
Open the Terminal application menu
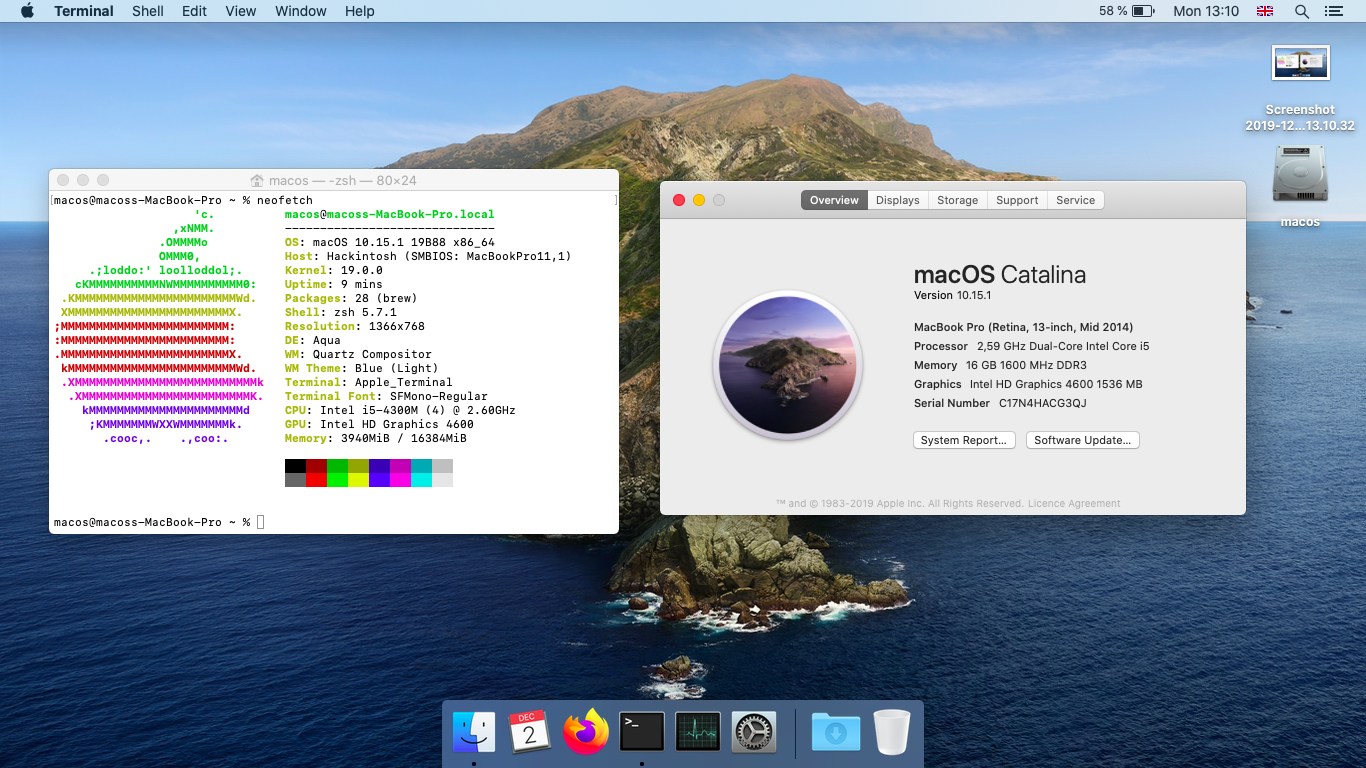tap(84, 11)
